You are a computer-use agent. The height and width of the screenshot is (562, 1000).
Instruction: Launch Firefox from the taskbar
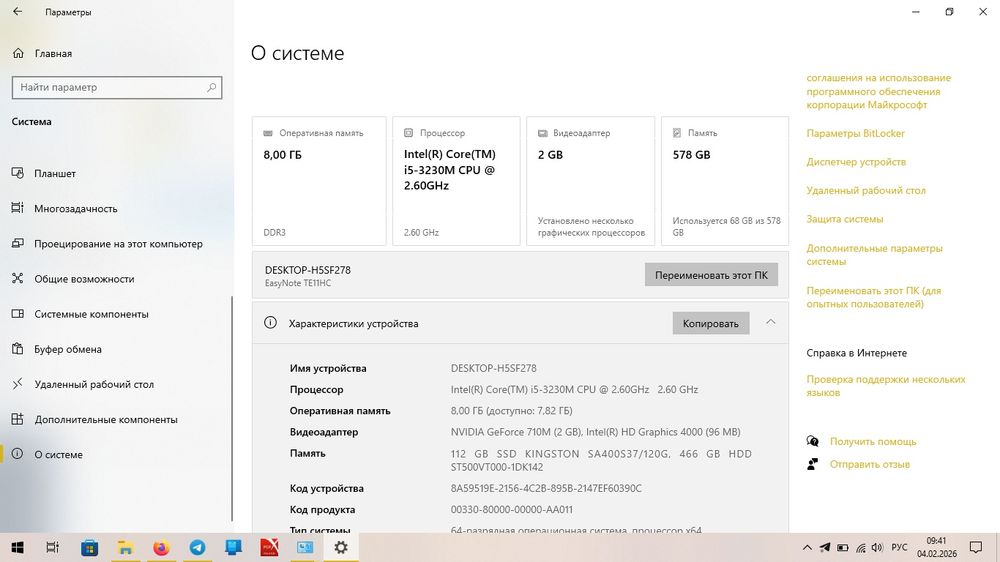[x=161, y=547]
